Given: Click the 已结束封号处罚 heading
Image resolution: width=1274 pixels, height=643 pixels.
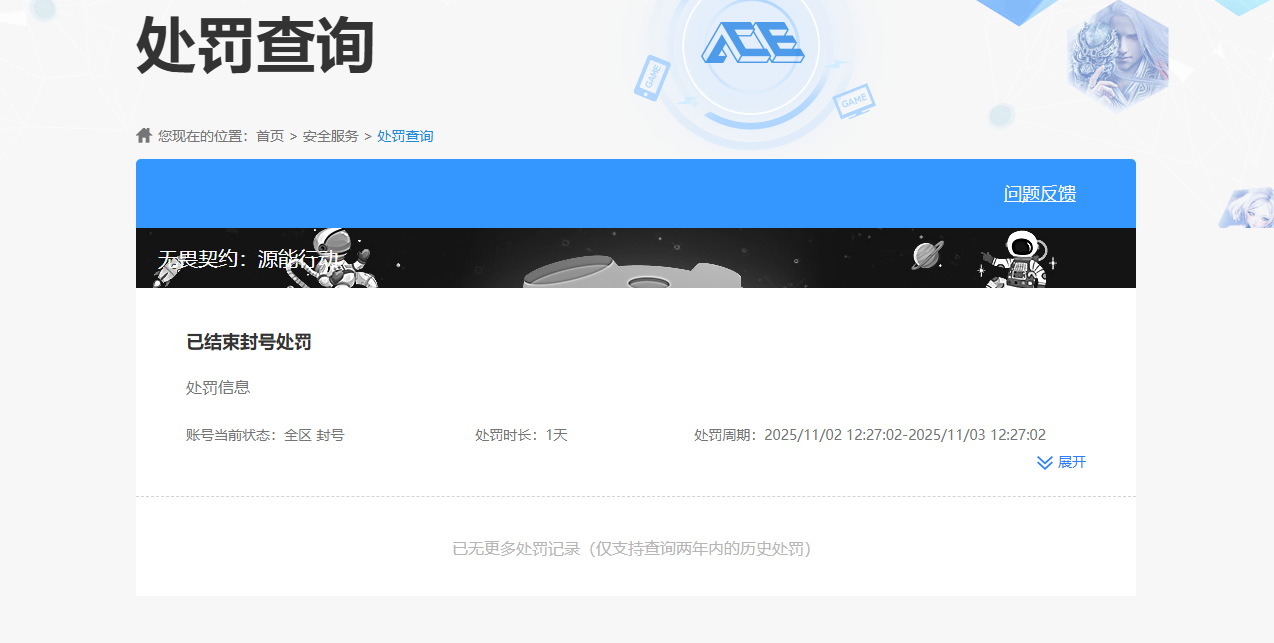Looking at the screenshot, I should pyautogui.click(x=249, y=342).
